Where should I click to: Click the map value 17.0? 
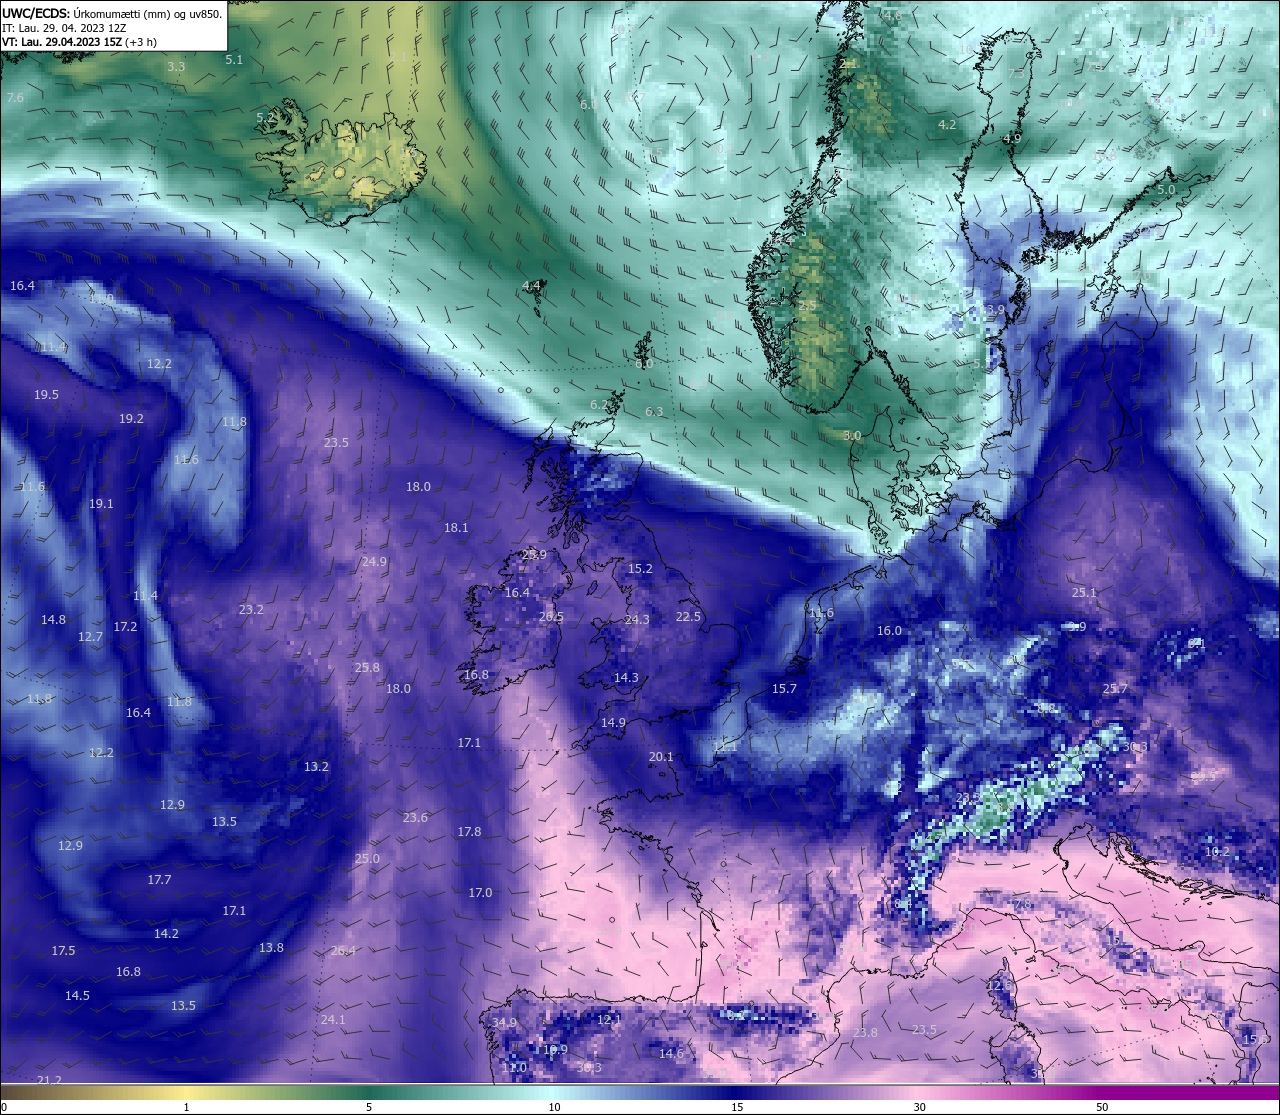tap(480, 893)
